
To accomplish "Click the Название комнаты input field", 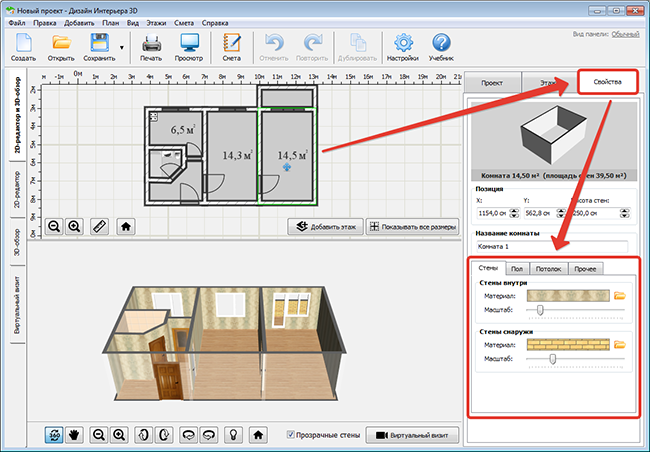I will [552, 246].
